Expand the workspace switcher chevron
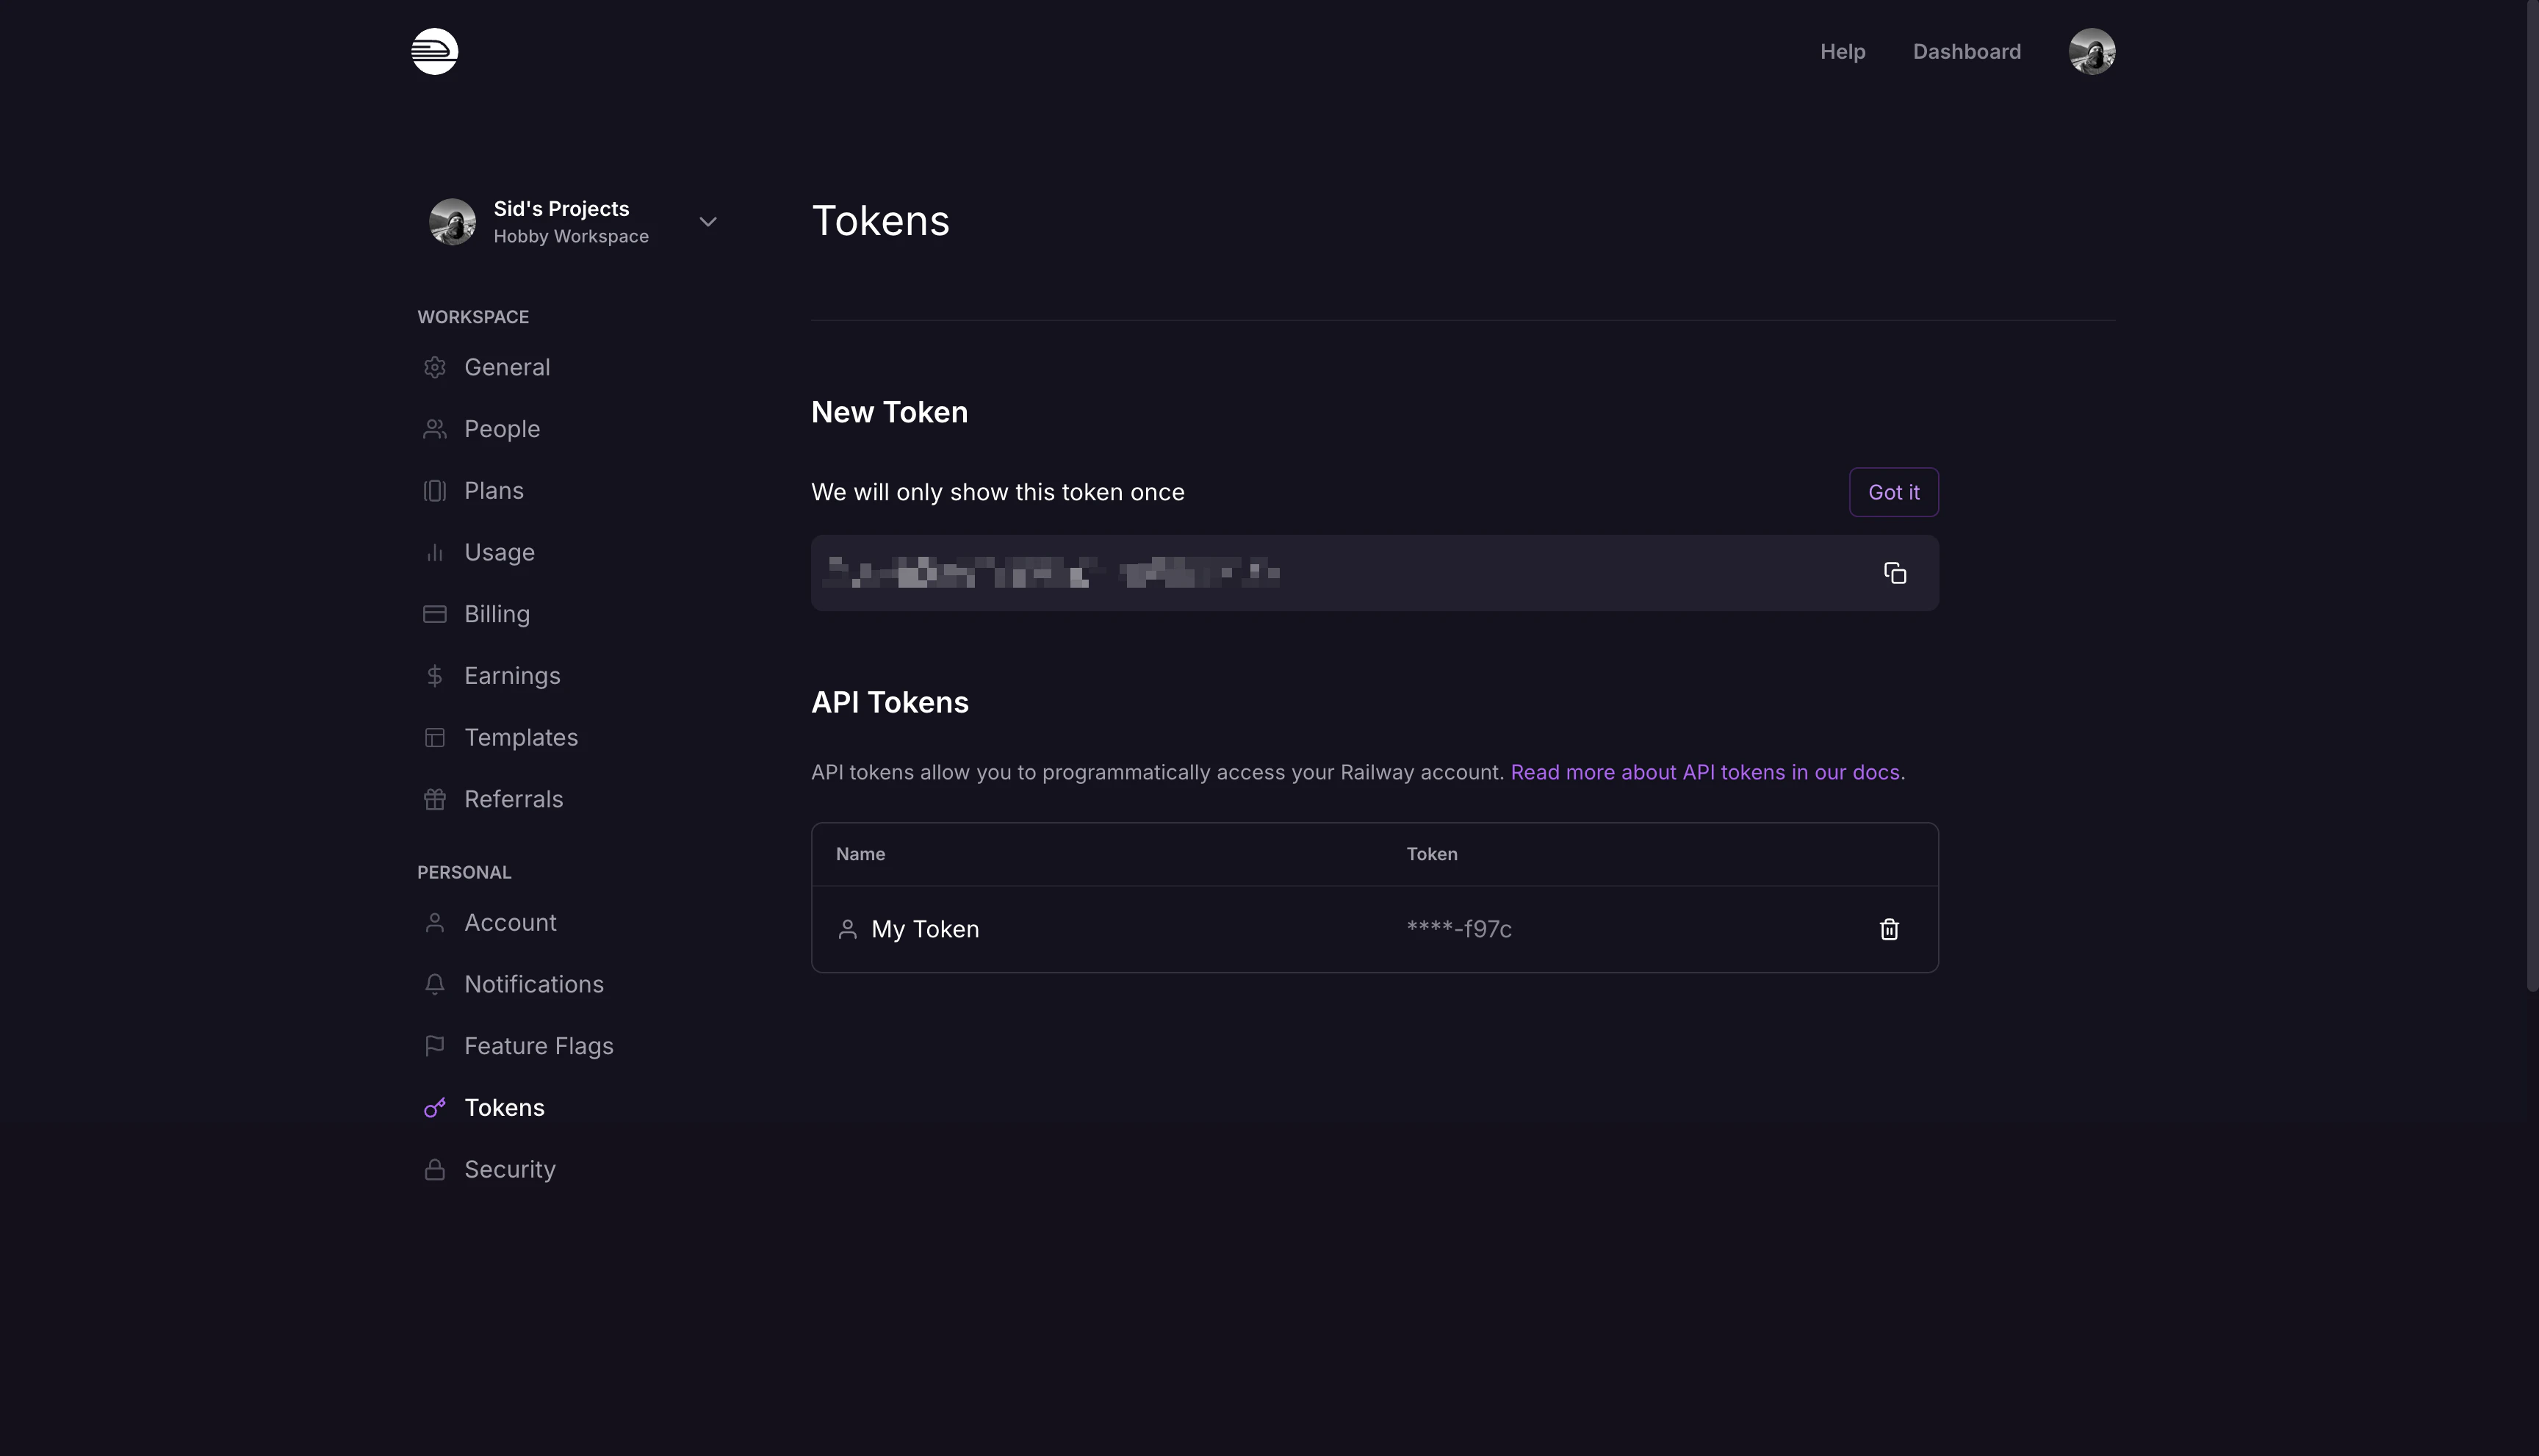The image size is (2539, 1456). pos(708,221)
